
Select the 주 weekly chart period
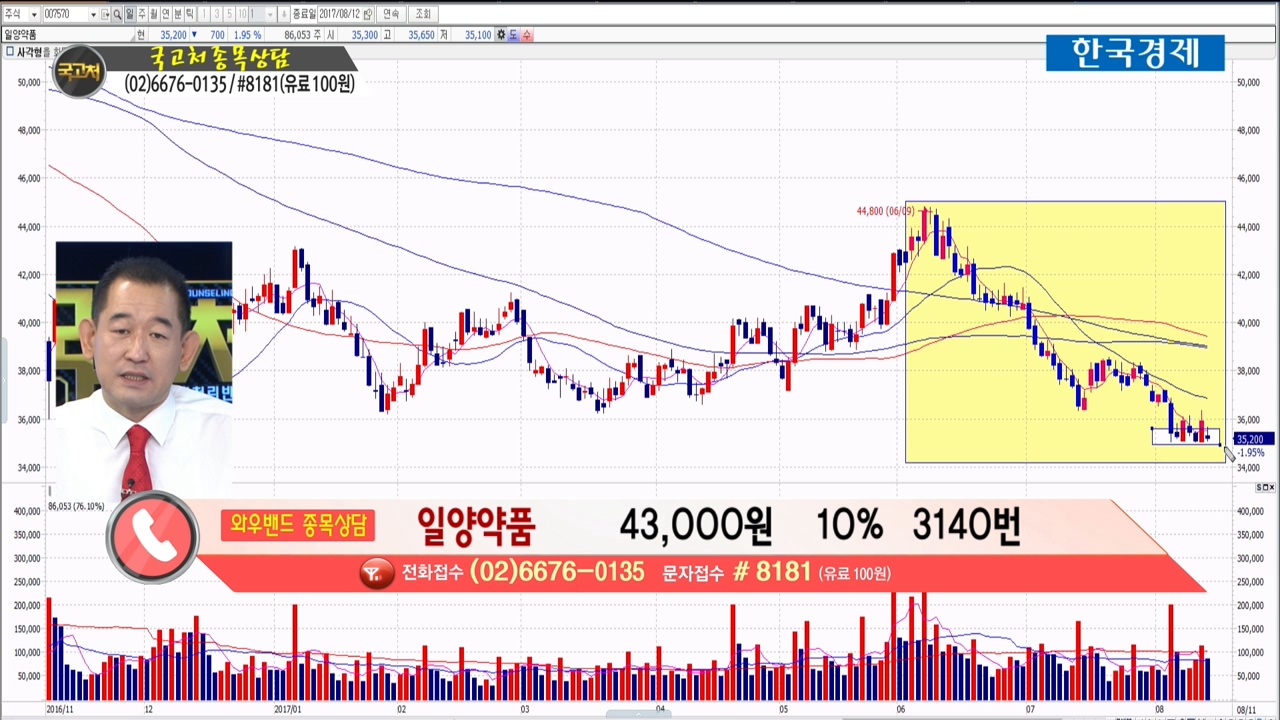click(141, 15)
